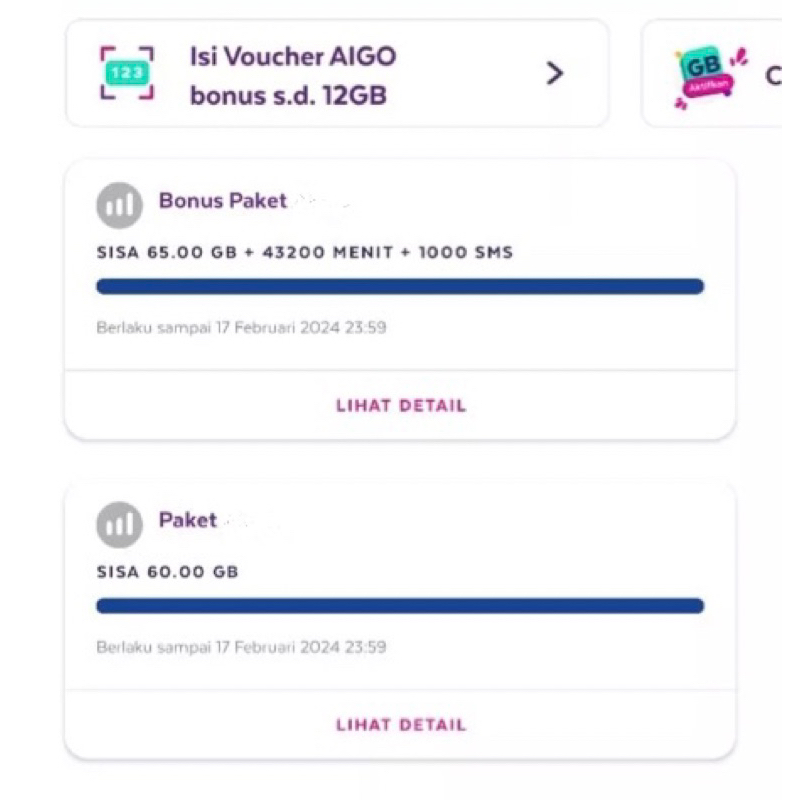
Task: Click the Bonus Paket expiry date text
Action: [241, 327]
